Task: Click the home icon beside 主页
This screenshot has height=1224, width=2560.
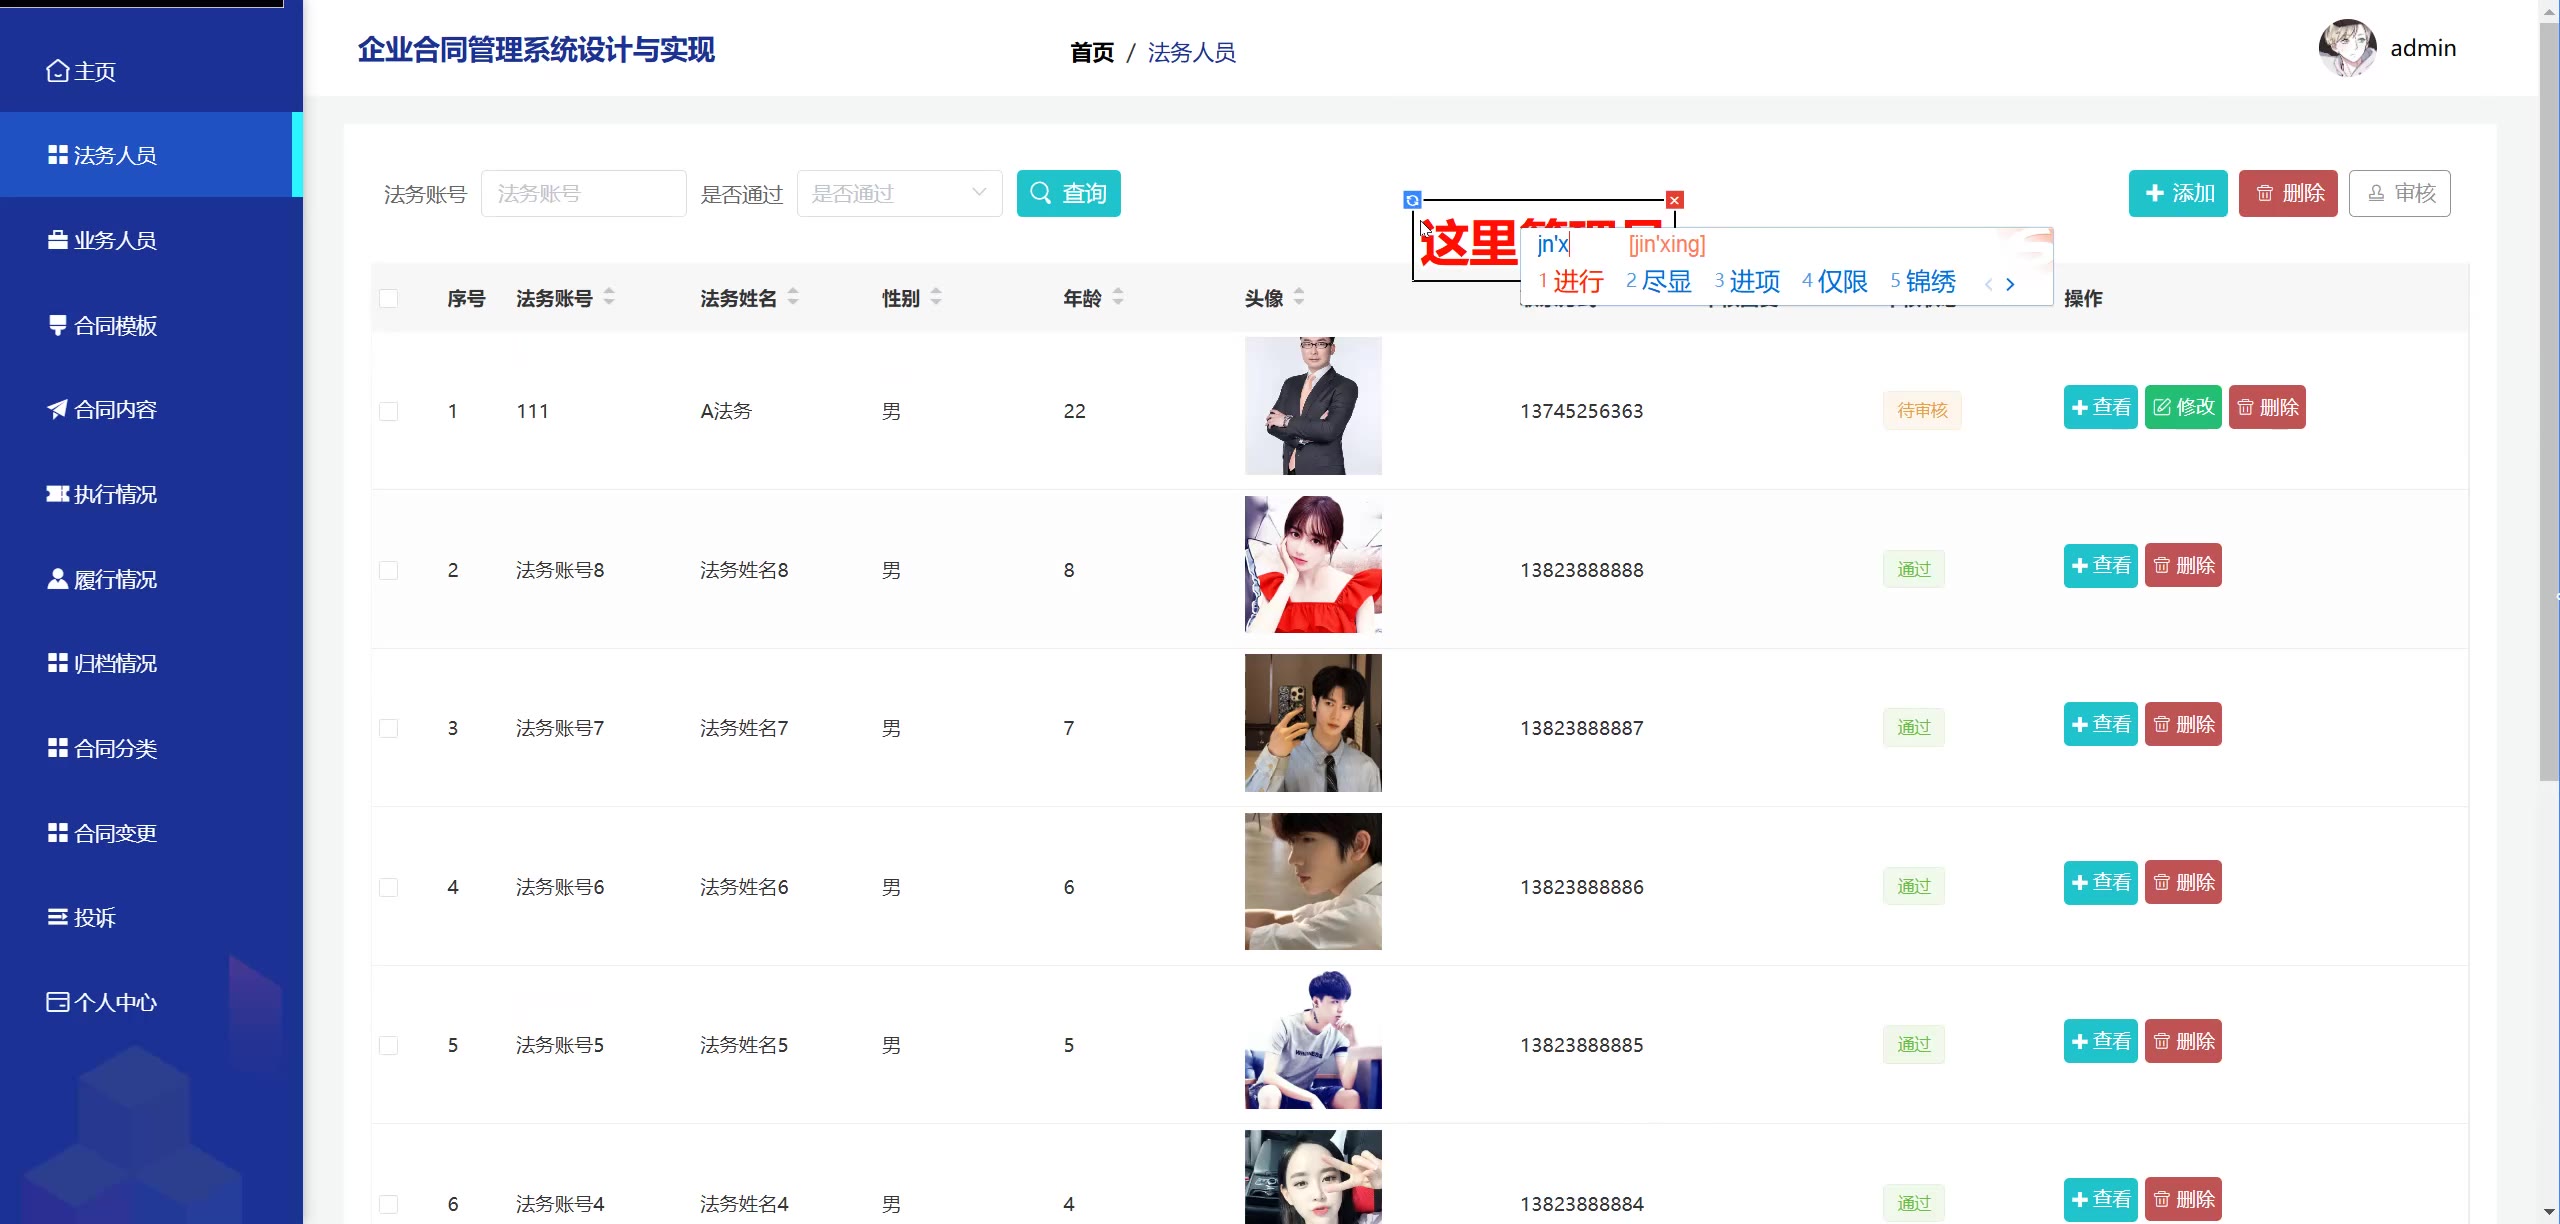Action: tap(58, 71)
